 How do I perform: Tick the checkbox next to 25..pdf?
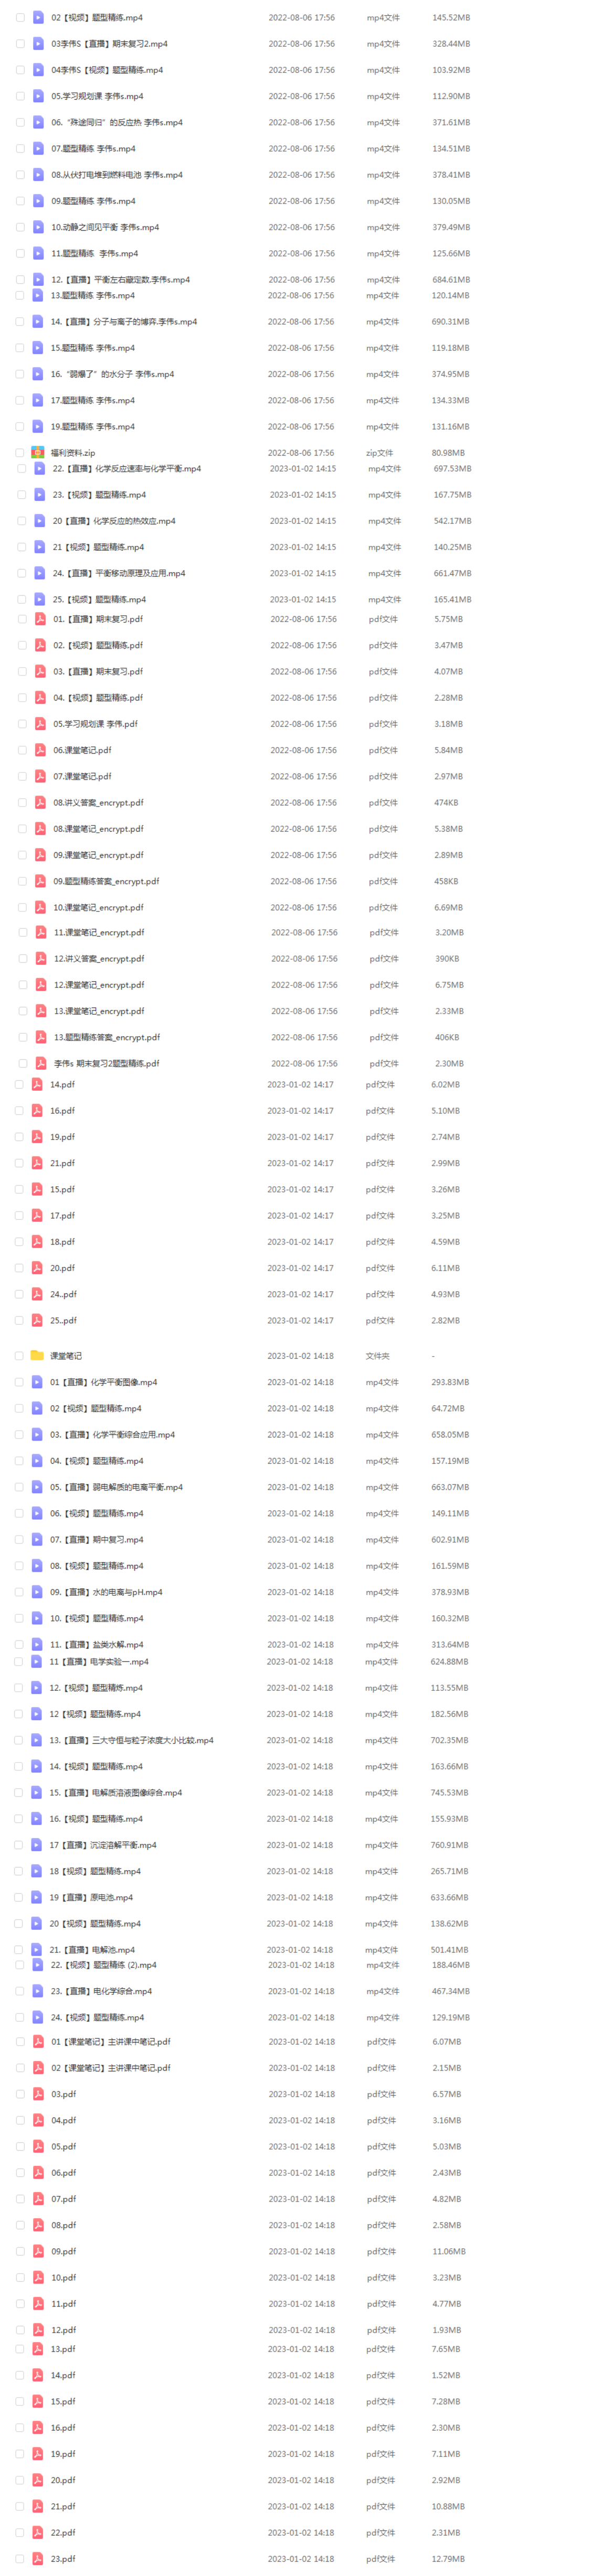coord(19,1320)
